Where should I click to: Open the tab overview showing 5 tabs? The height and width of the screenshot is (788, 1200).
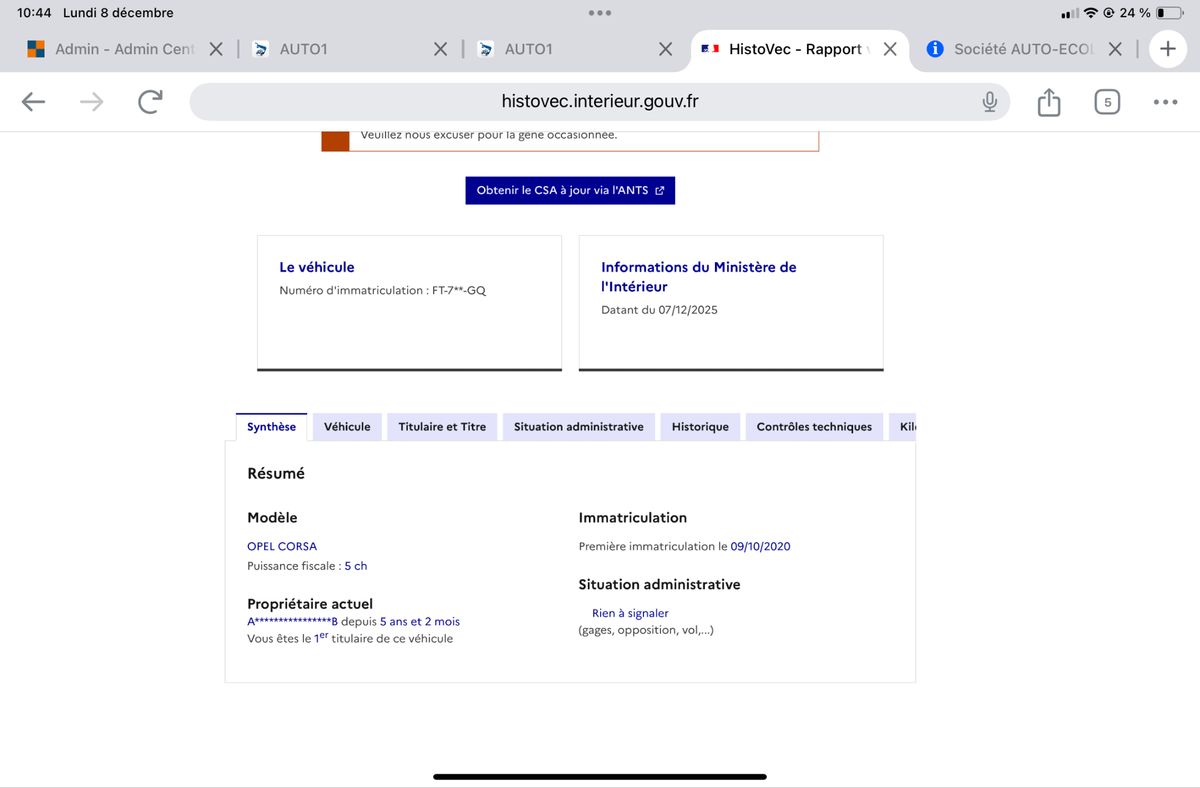pos(1107,102)
